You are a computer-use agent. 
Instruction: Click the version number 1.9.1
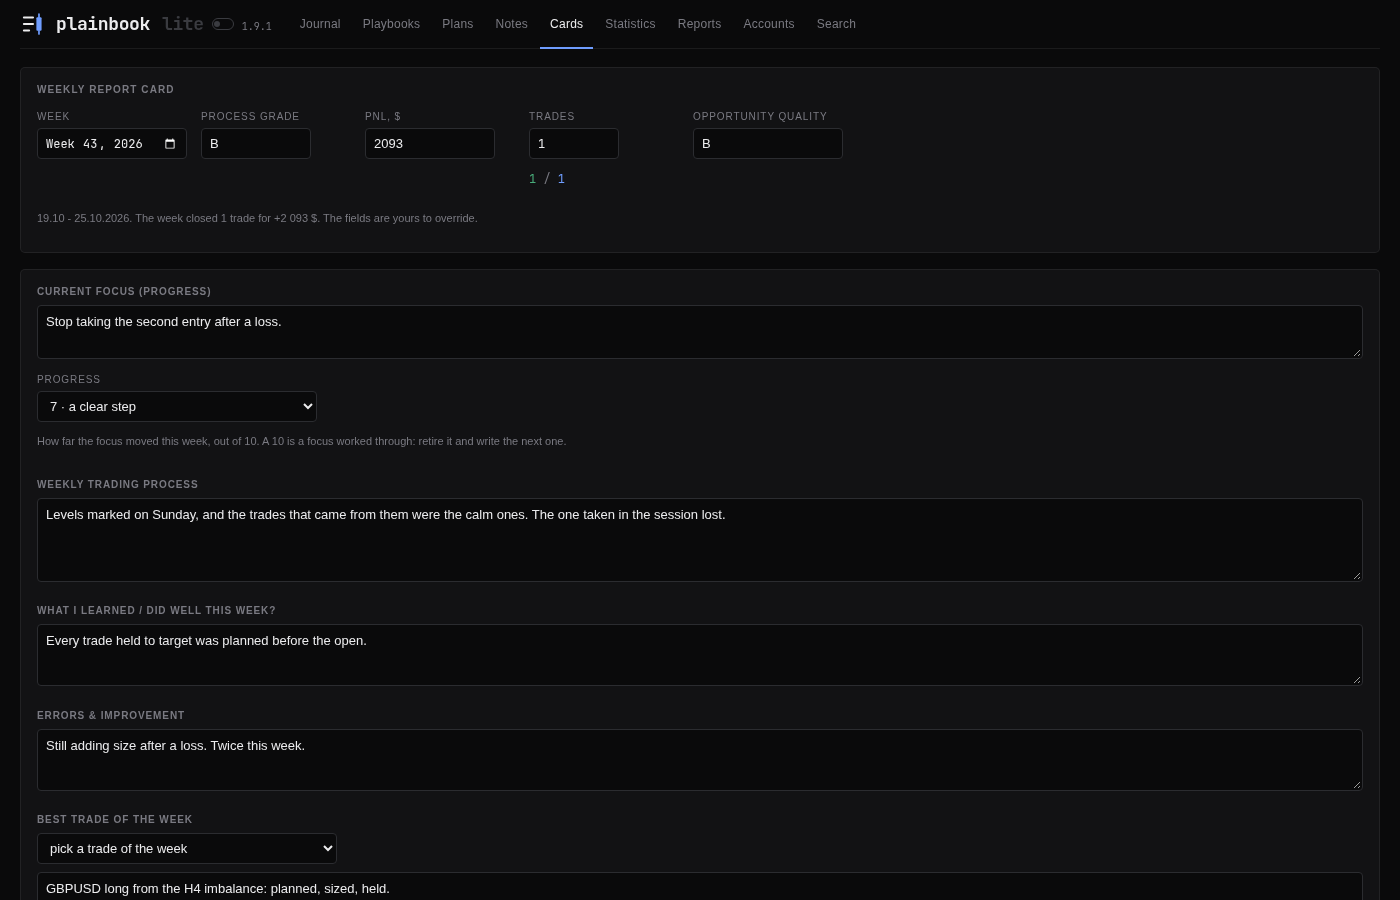click(257, 26)
